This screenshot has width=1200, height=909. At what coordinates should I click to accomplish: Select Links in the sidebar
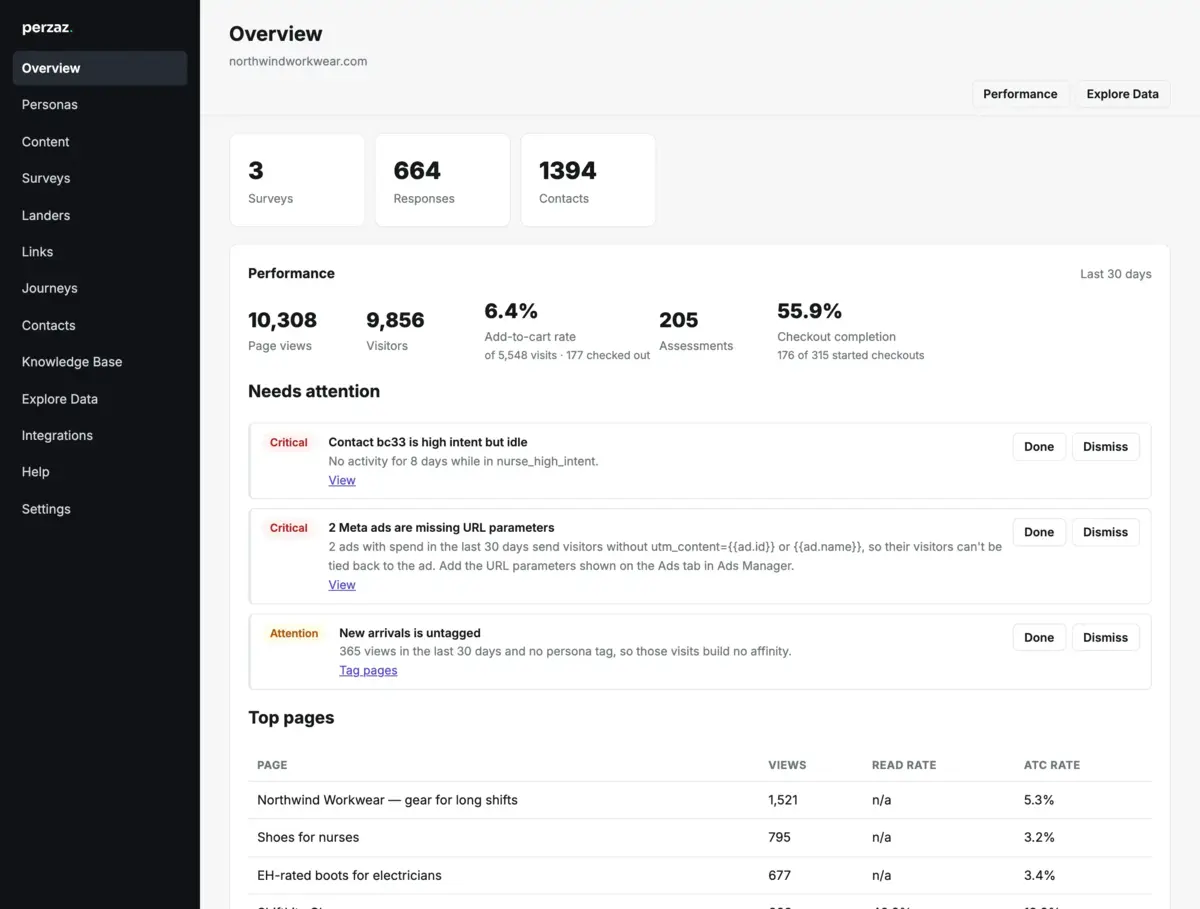100,252
